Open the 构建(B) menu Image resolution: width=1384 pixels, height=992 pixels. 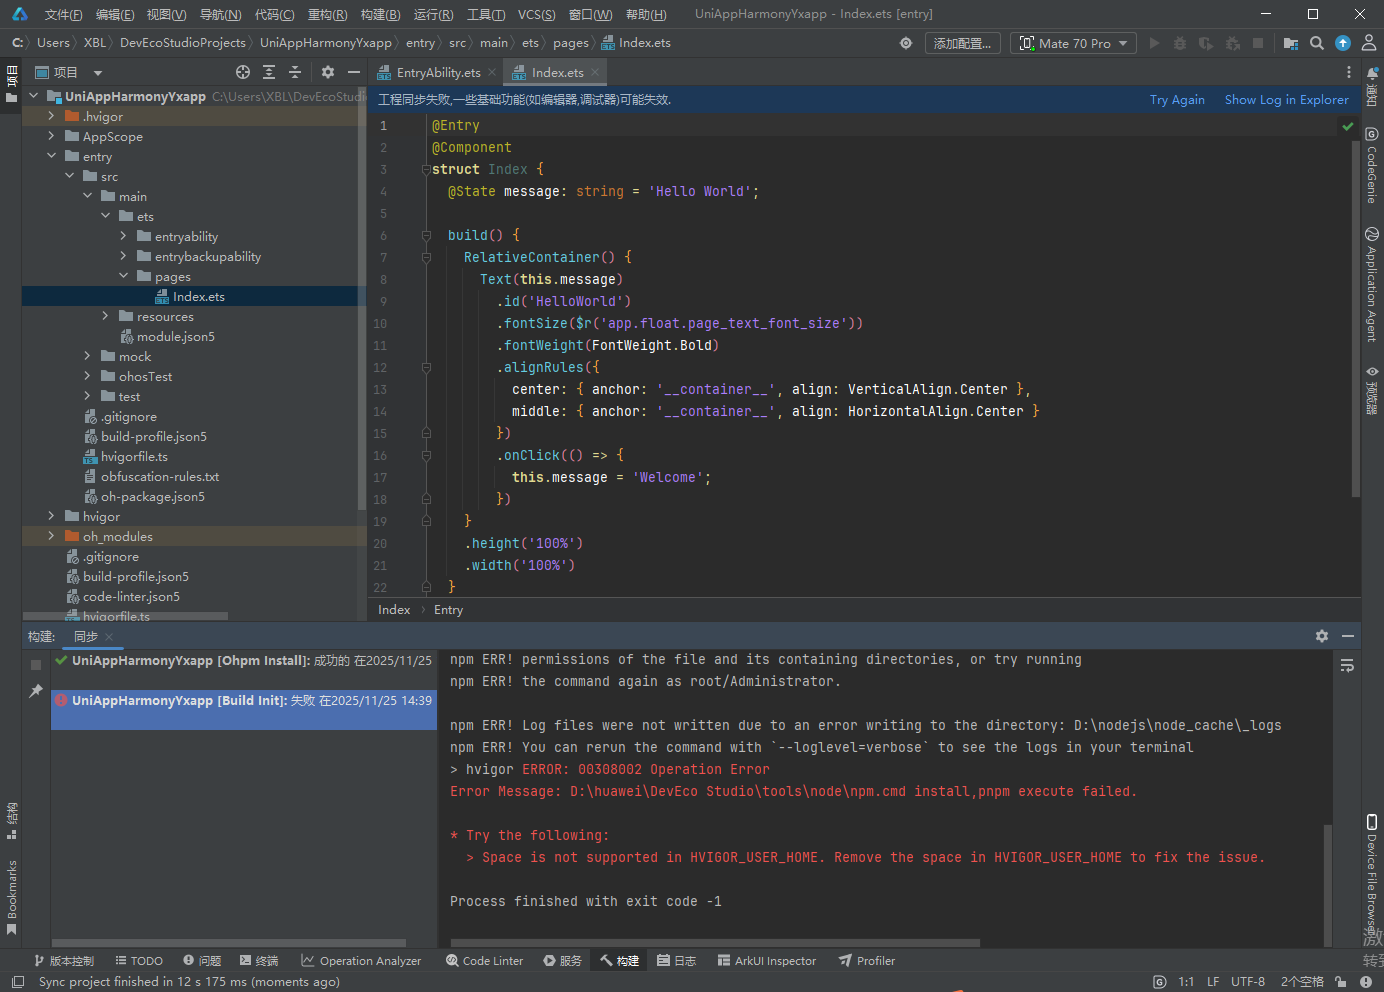coord(380,14)
